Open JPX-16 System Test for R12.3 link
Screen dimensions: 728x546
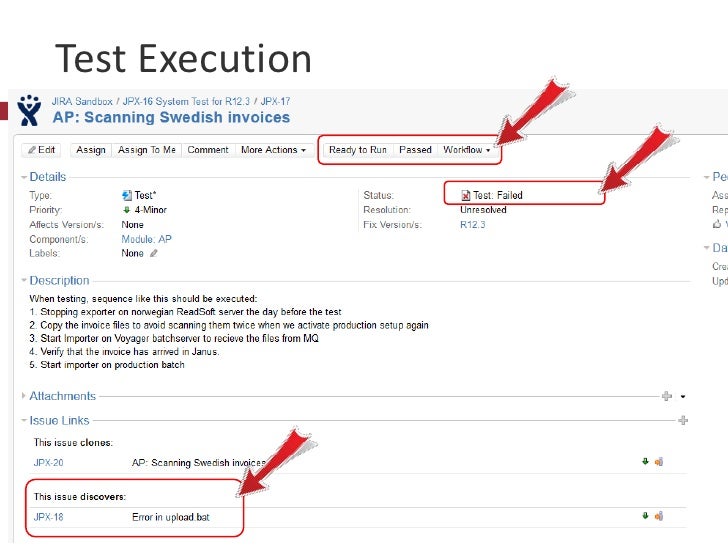tap(186, 101)
